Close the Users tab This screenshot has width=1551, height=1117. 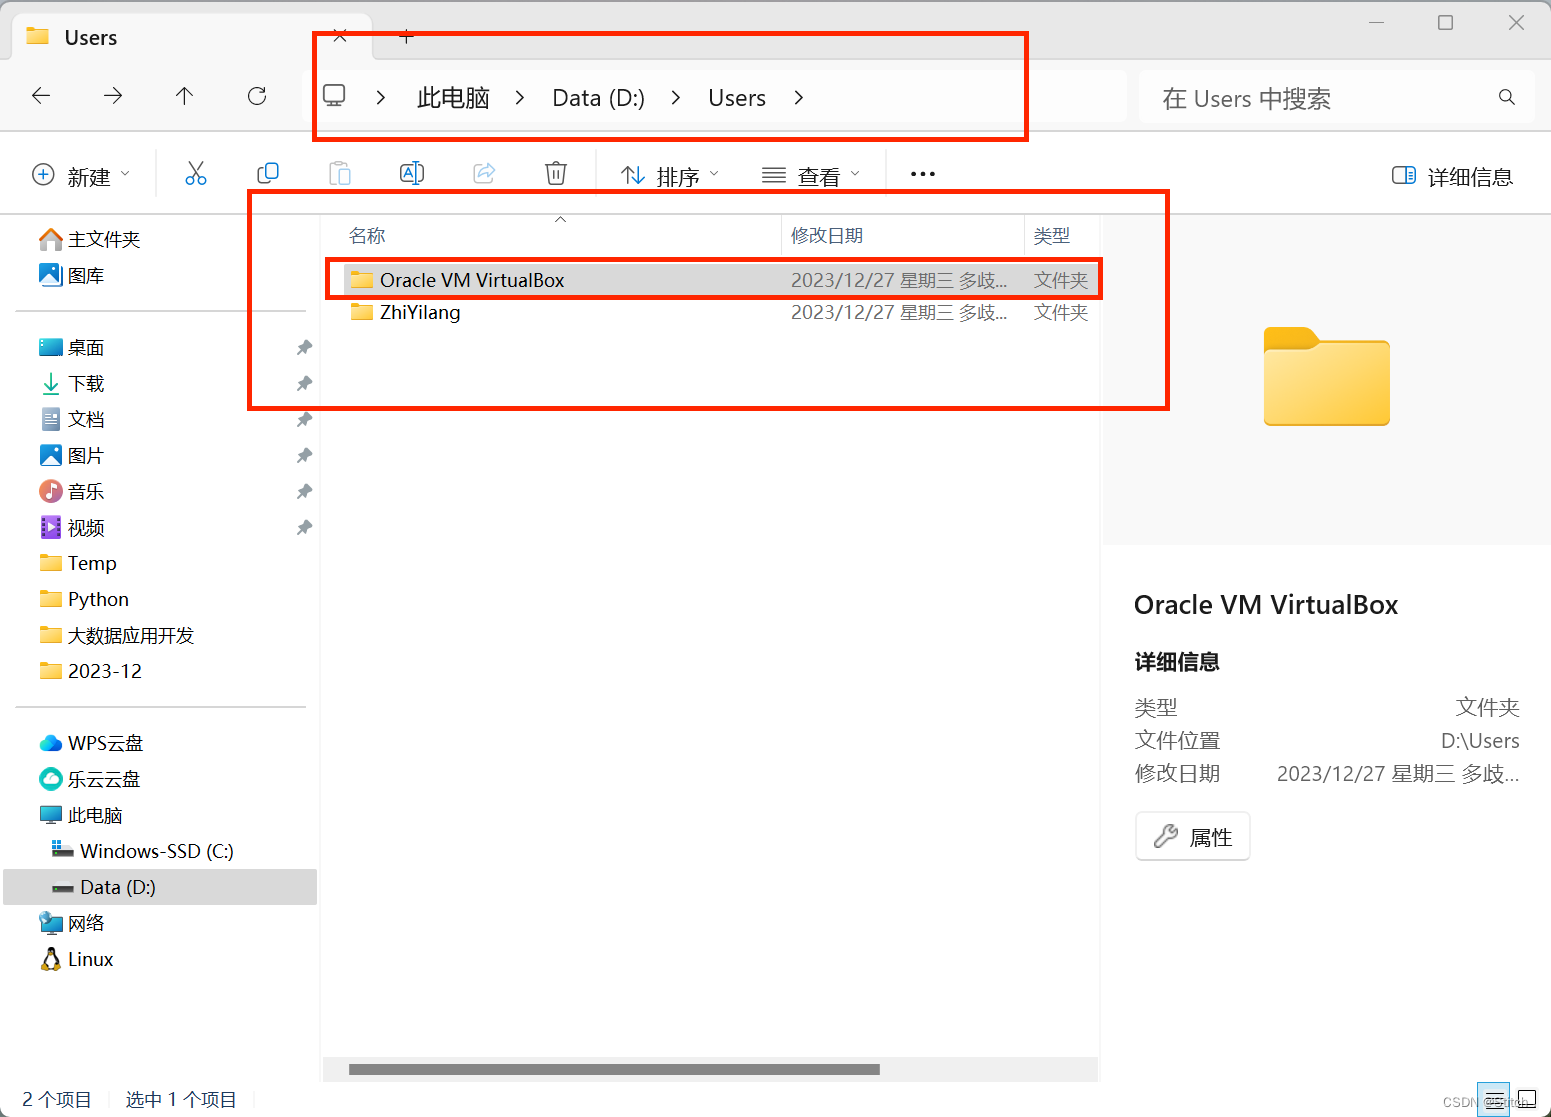click(x=340, y=37)
